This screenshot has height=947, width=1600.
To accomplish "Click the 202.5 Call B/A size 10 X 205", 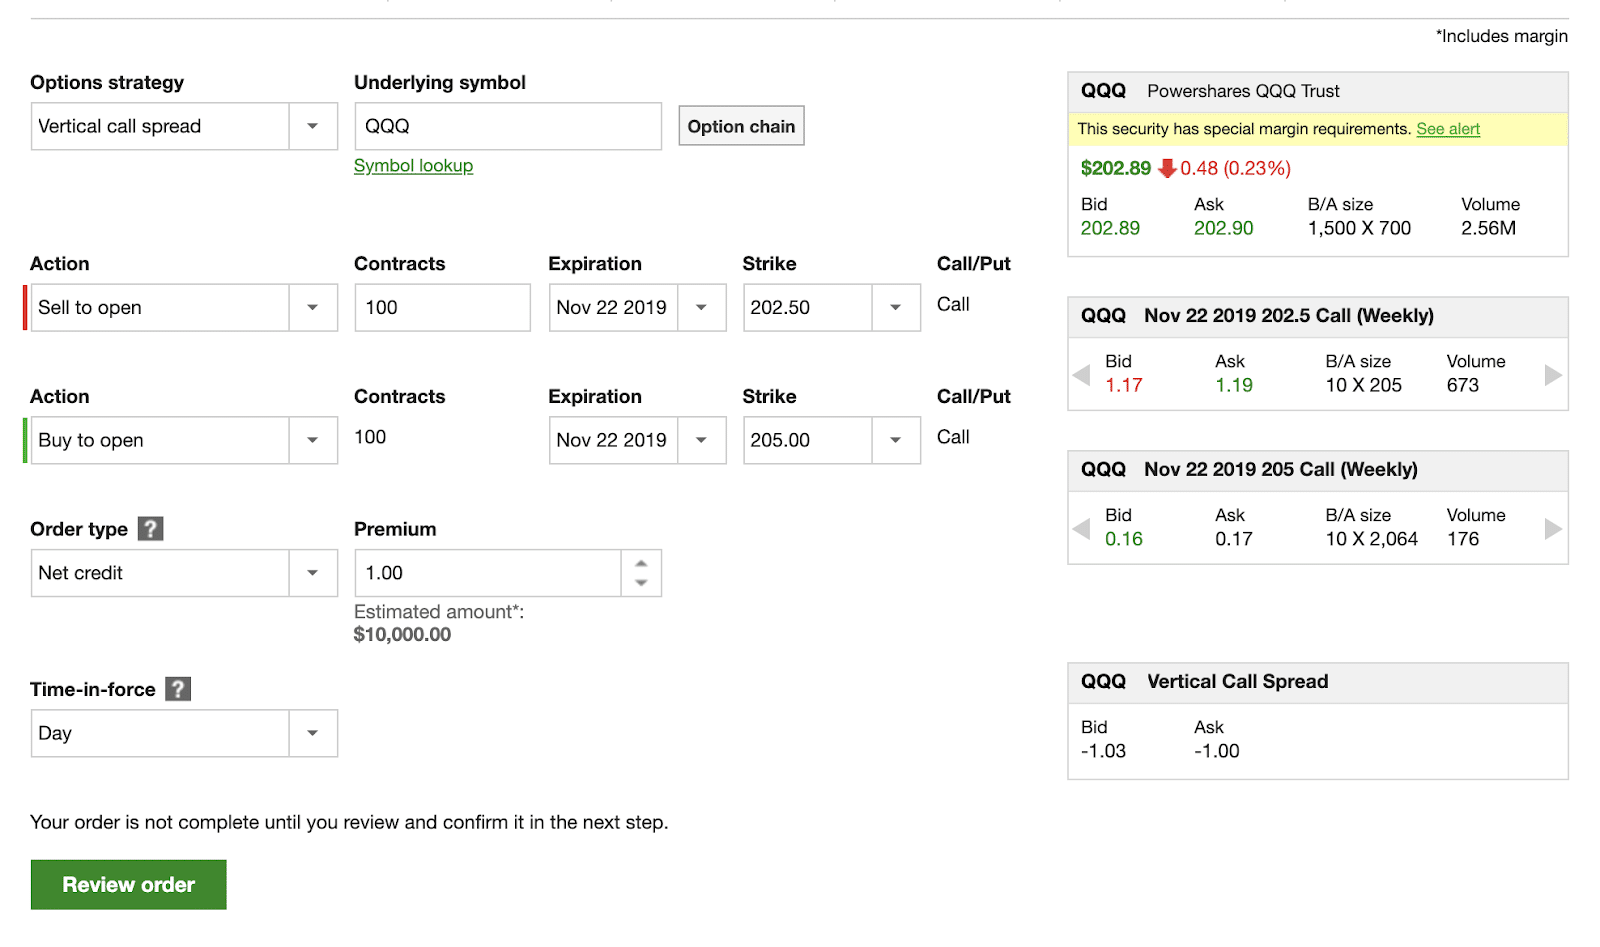I will point(1363,385).
